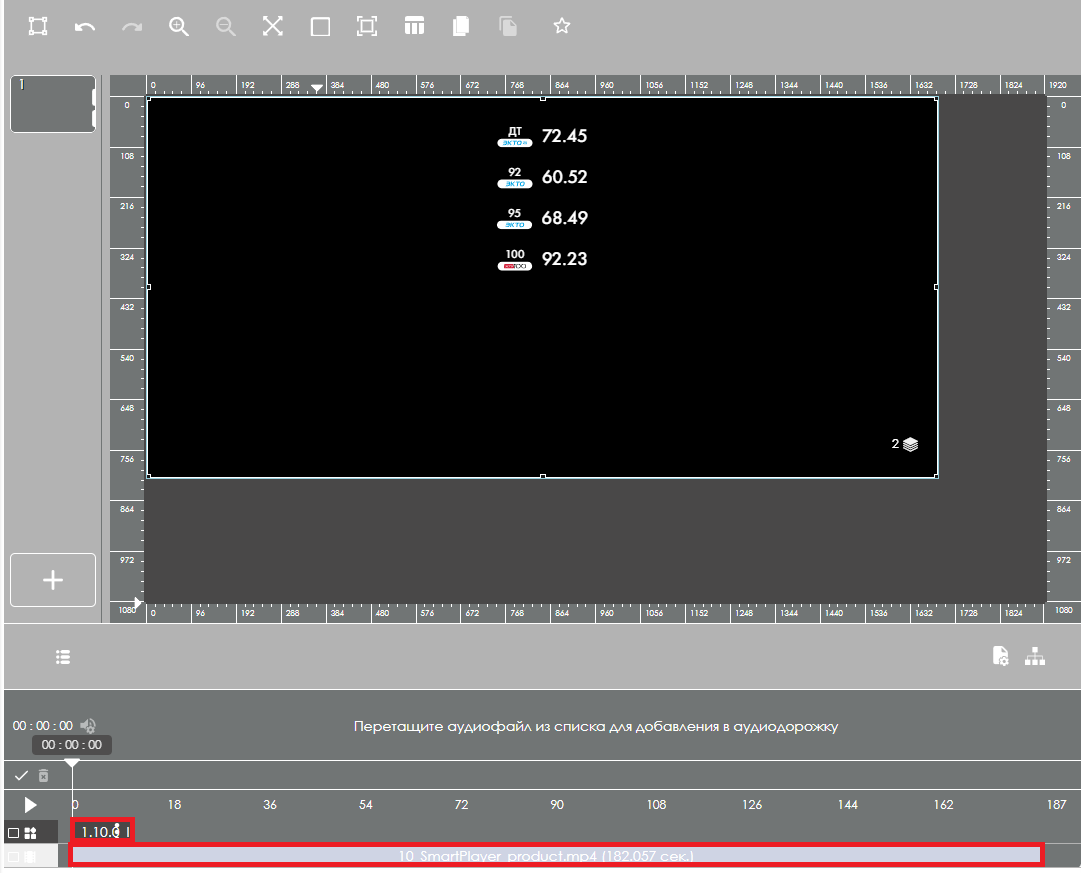
Task: Open the file settings icon
Action: tap(1000, 656)
